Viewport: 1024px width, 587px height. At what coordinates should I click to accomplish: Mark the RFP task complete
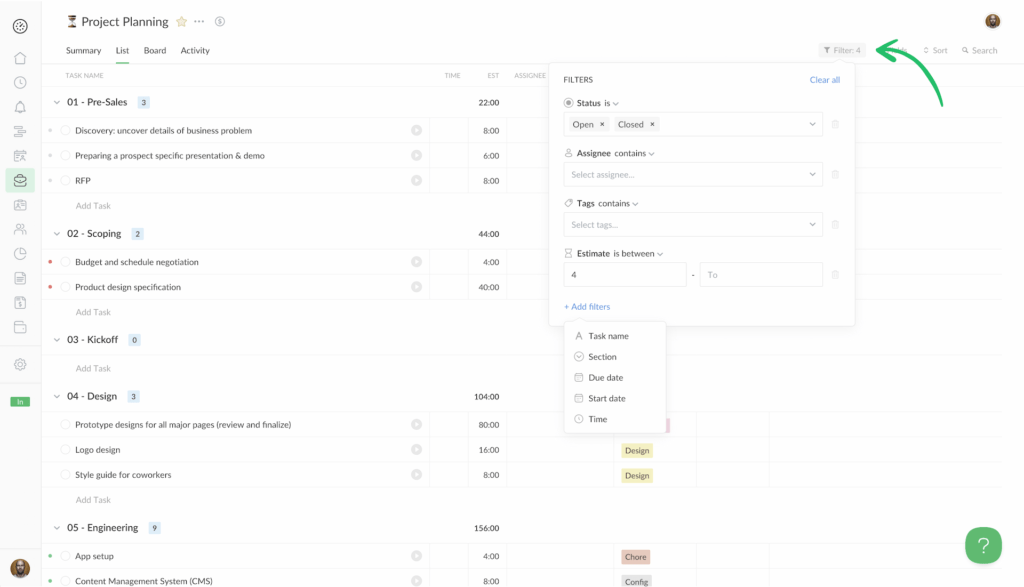pyautogui.click(x=64, y=180)
